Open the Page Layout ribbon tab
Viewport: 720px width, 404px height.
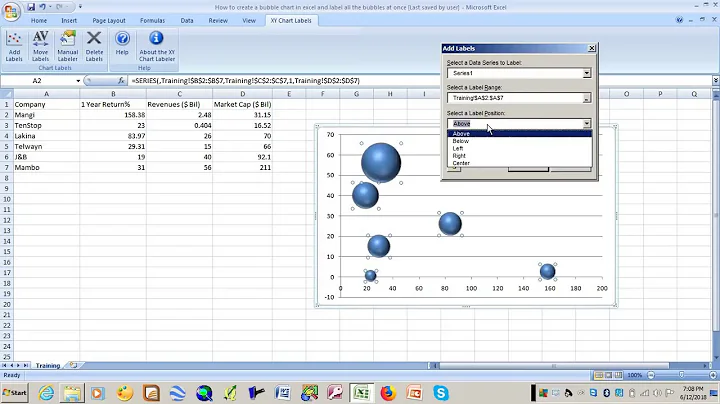(x=109, y=21)
